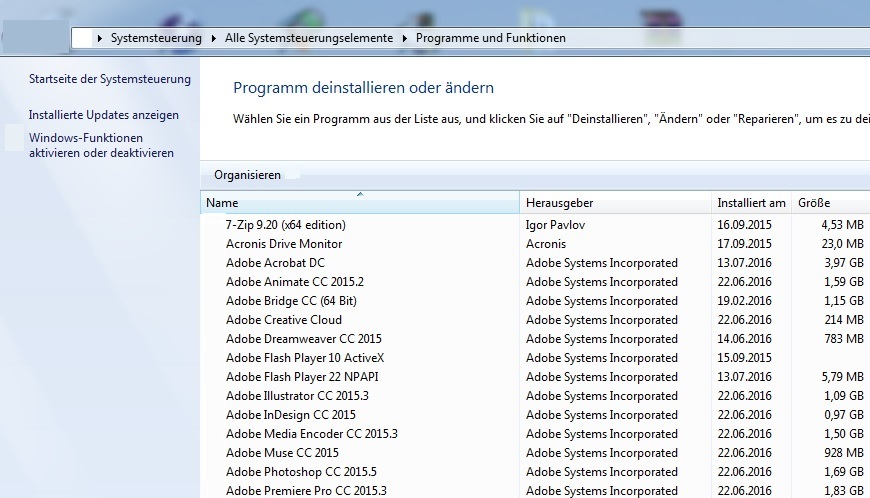The image size is (870, 498).
Task: Select 7-Zip 9.20 (x64 edition)
Action: (285, 225)
